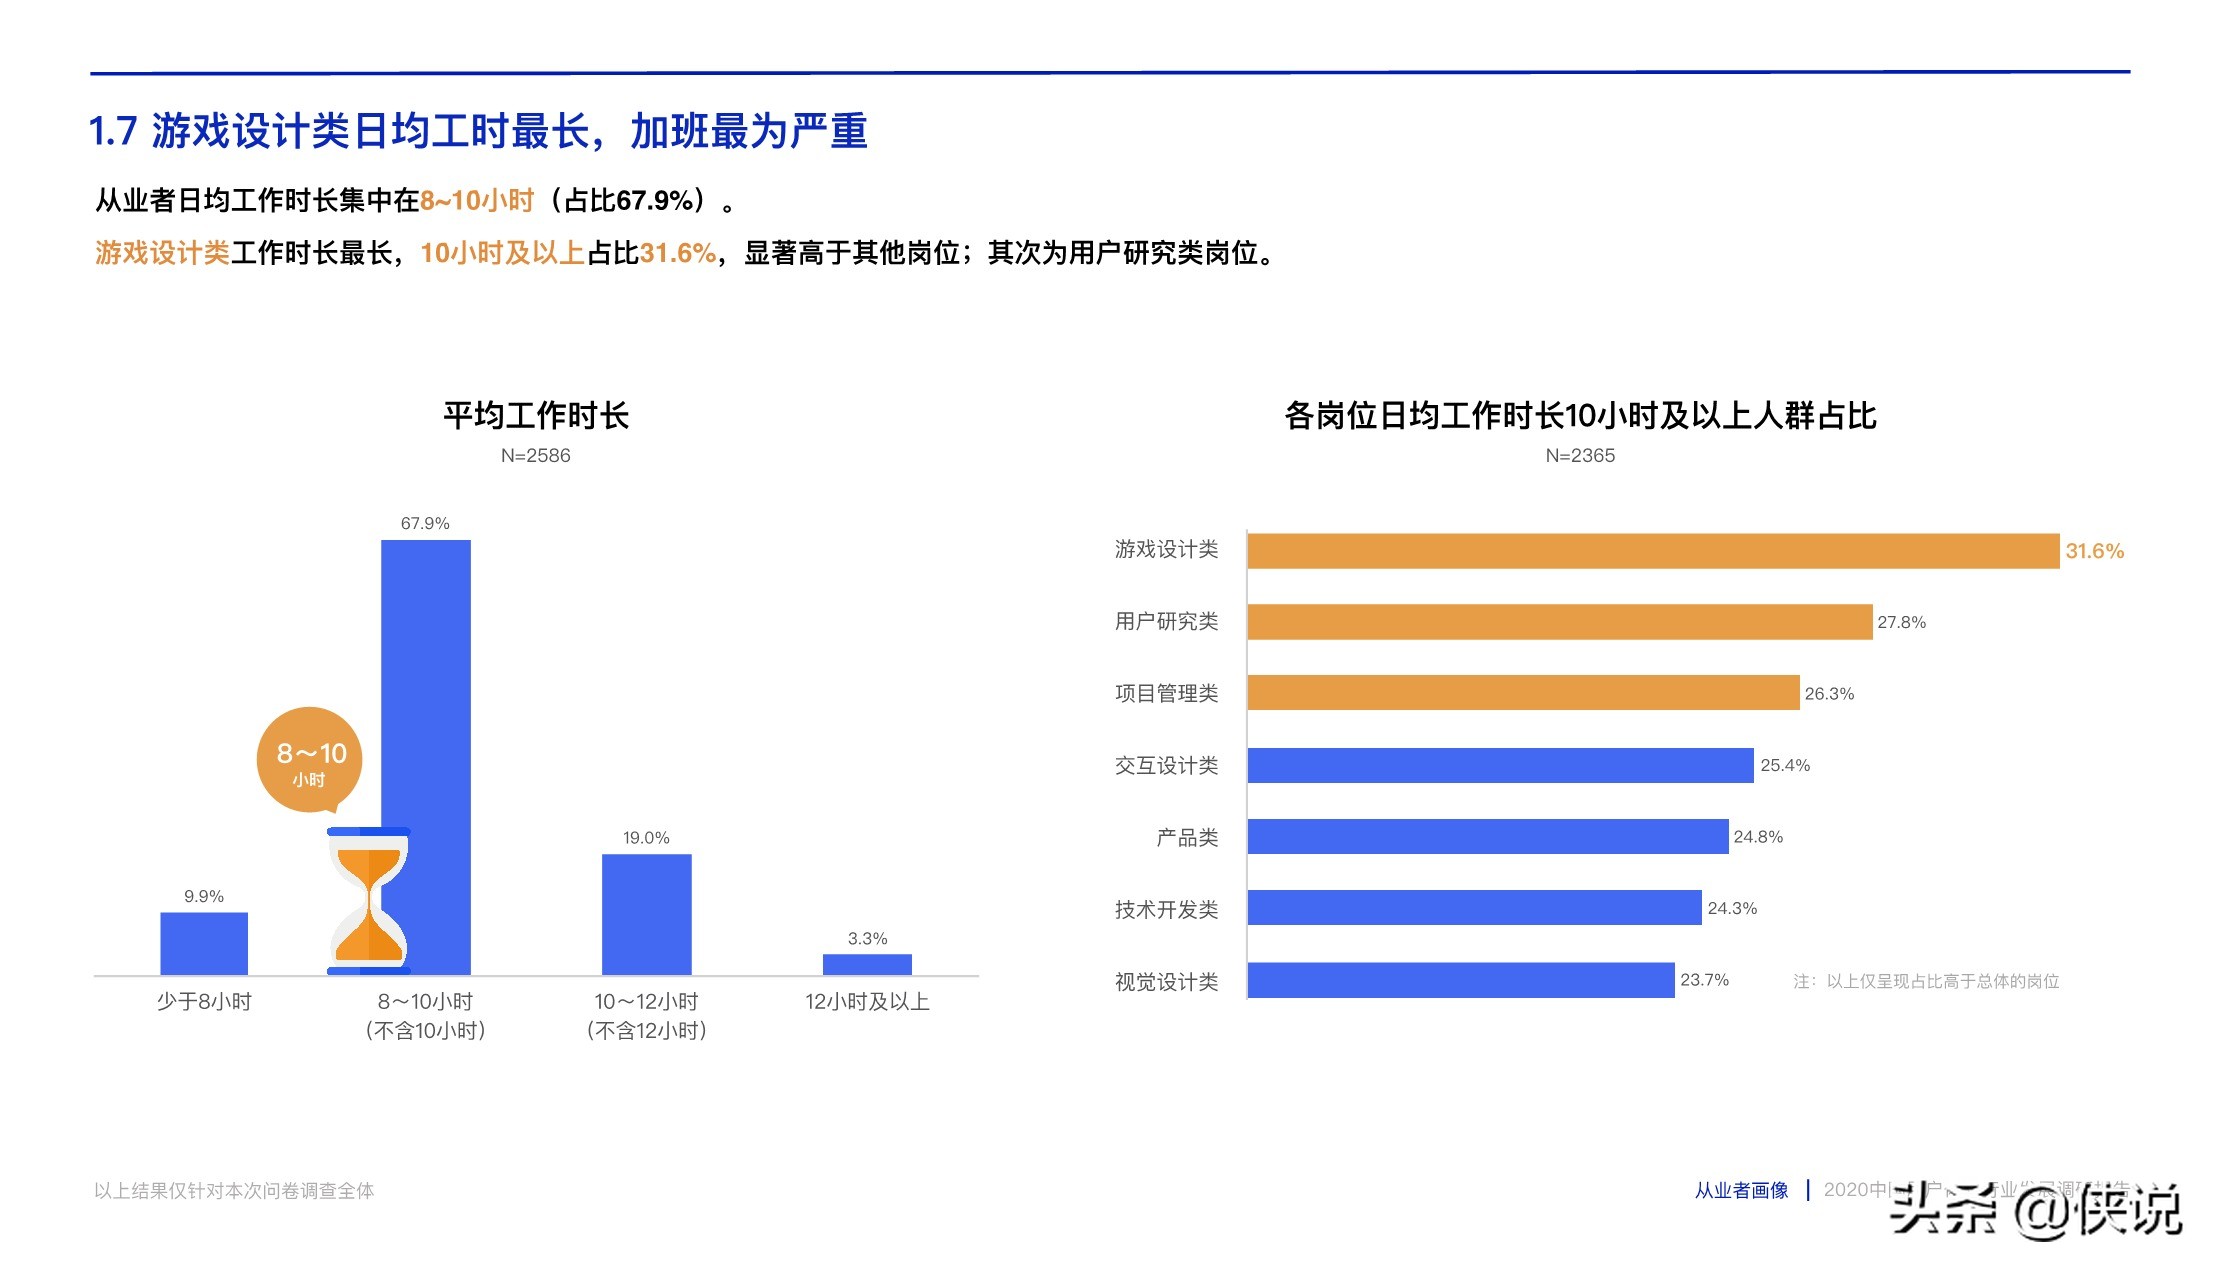Click the small bar for 12小时及以上
The width and height of the screenshot is (2221, 1275).
(x=867, y=964)
